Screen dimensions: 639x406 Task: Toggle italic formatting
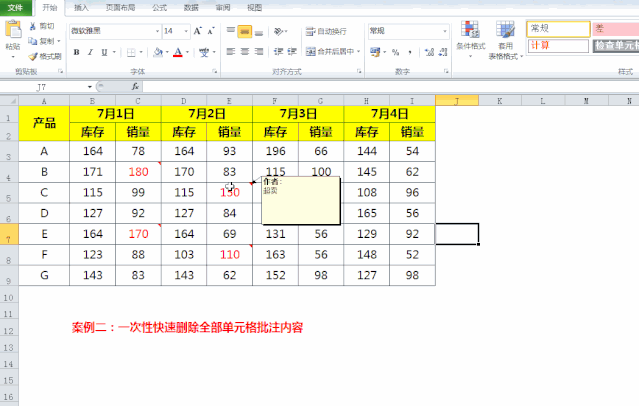click(x=90, y=52)
